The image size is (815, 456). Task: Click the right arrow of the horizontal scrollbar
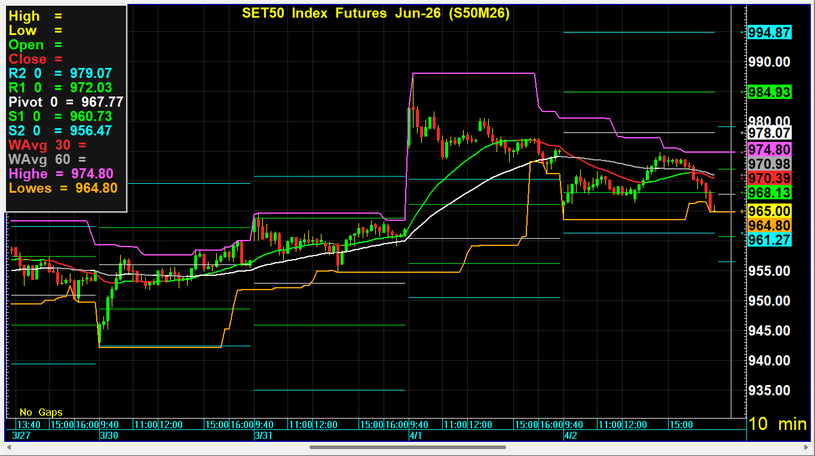pyautogui.click(x=807, y=447)
